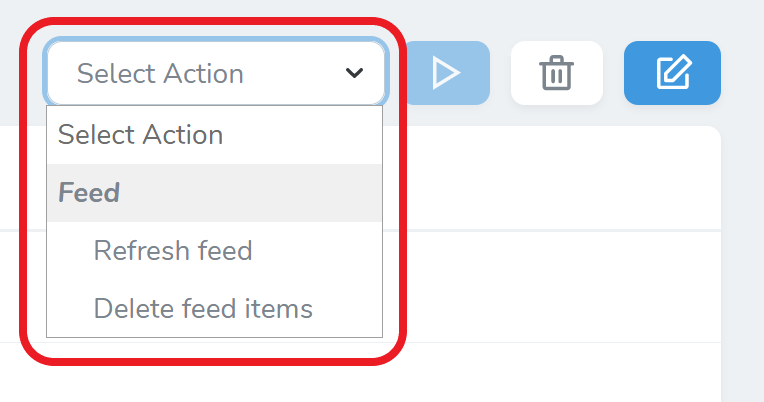The width and height of the screenshot is (764, 402).
Task: Click the blue play icon to run action
Action: click(x=445, y=73)
